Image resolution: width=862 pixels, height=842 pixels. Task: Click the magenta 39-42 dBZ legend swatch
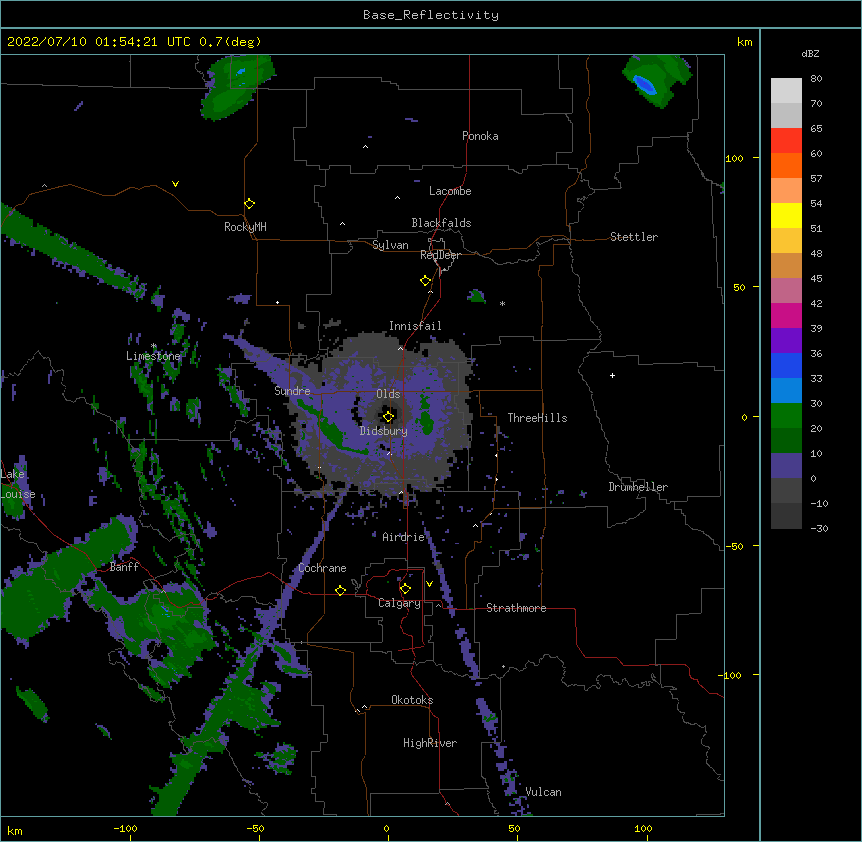(x=786, y=316)
